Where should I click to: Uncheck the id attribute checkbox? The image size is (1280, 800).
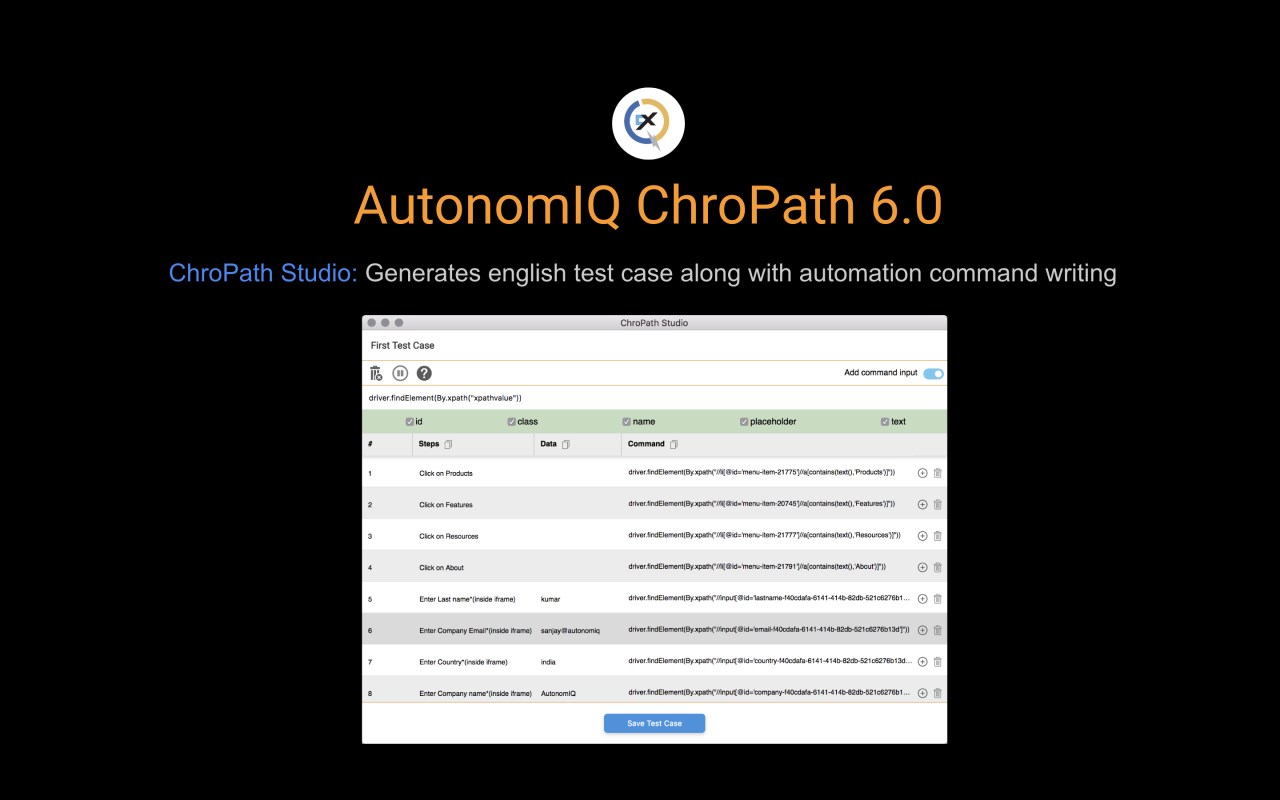click(410, 422)
